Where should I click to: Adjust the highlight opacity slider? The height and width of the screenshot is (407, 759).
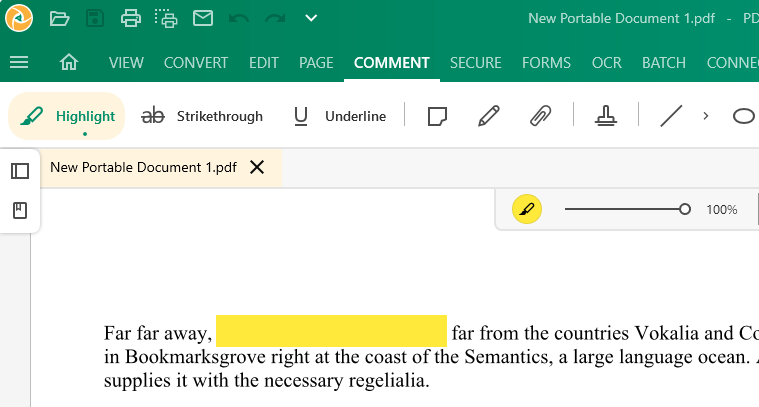pos(627,209)
